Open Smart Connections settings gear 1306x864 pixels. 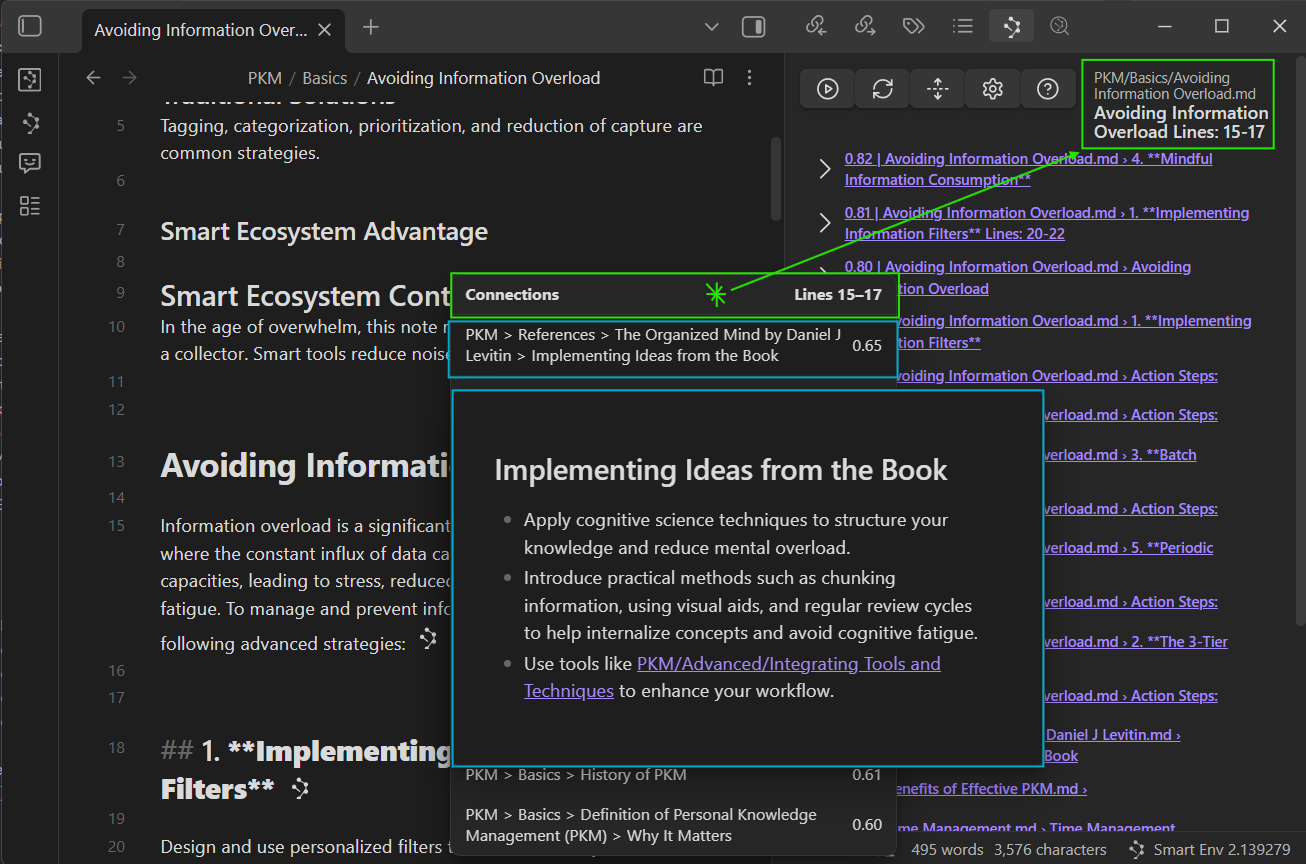992,89
